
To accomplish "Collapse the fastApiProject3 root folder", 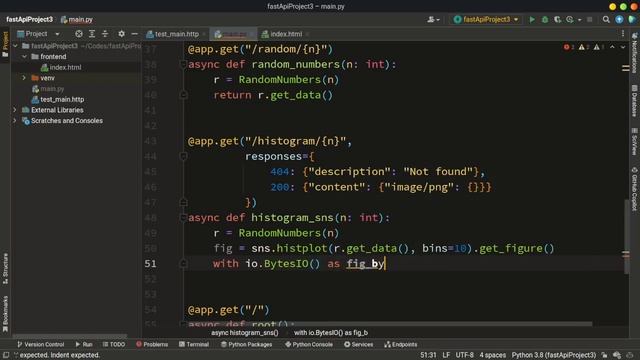I will [x=16, y=46].
